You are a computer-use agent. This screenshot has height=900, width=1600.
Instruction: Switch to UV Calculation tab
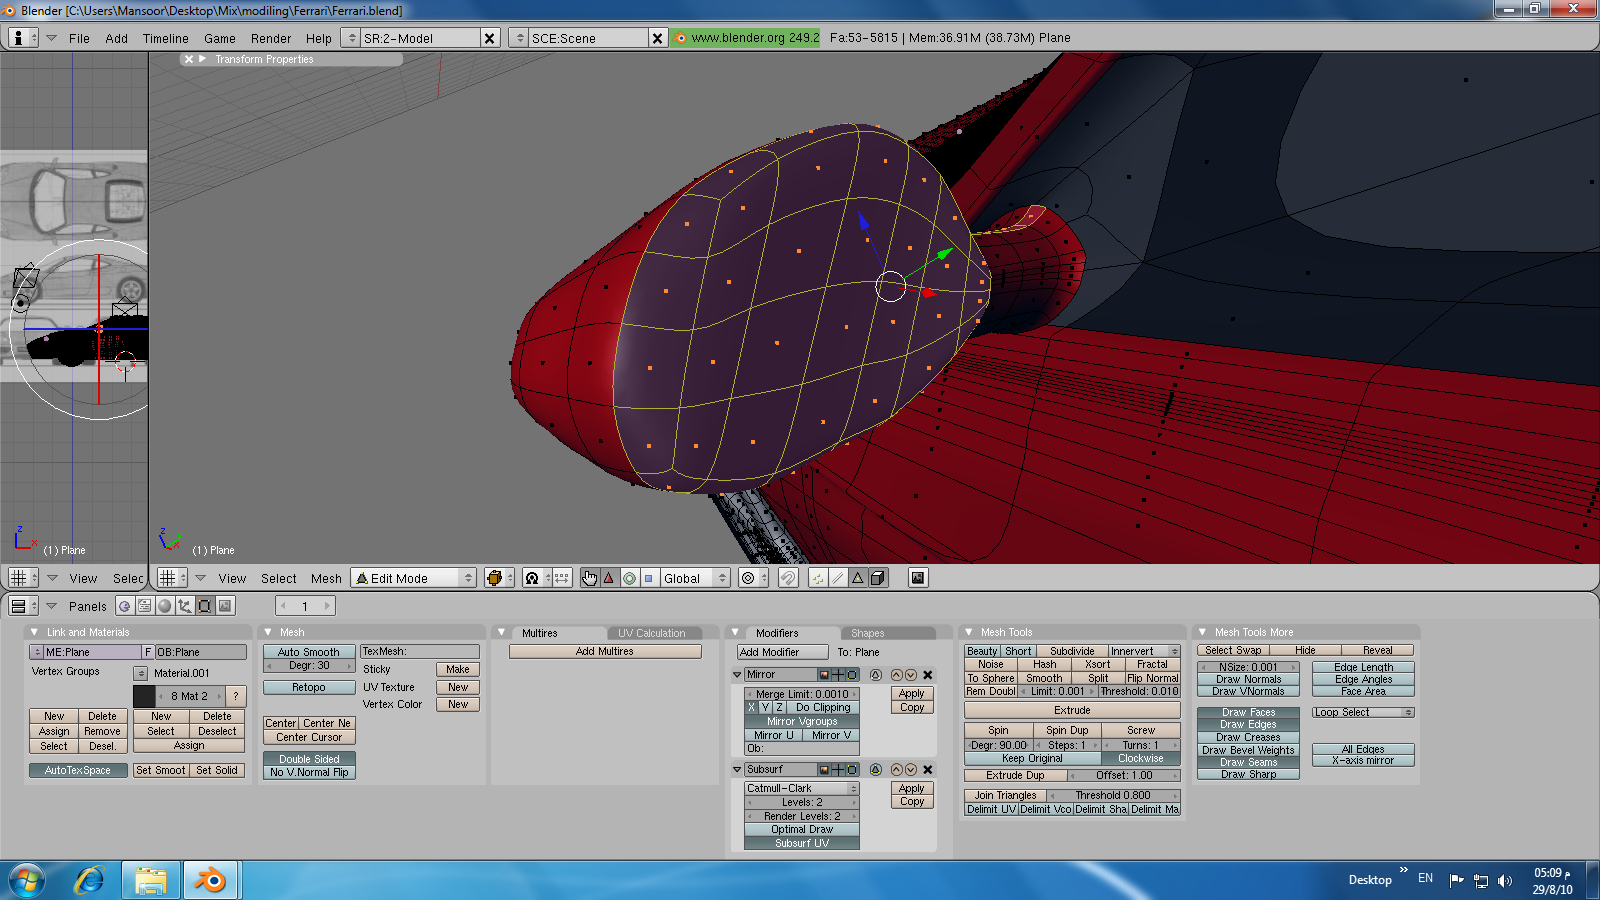(651, 633)
